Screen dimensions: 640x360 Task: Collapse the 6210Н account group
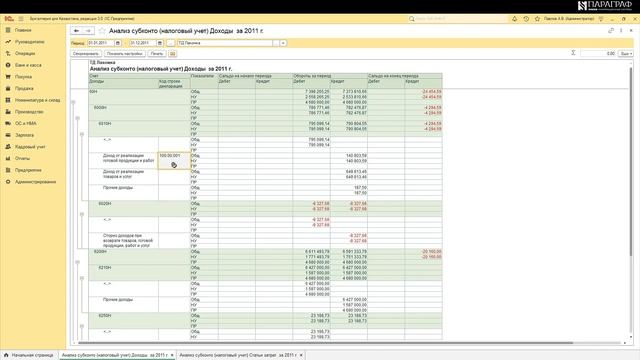coord(82,278)
